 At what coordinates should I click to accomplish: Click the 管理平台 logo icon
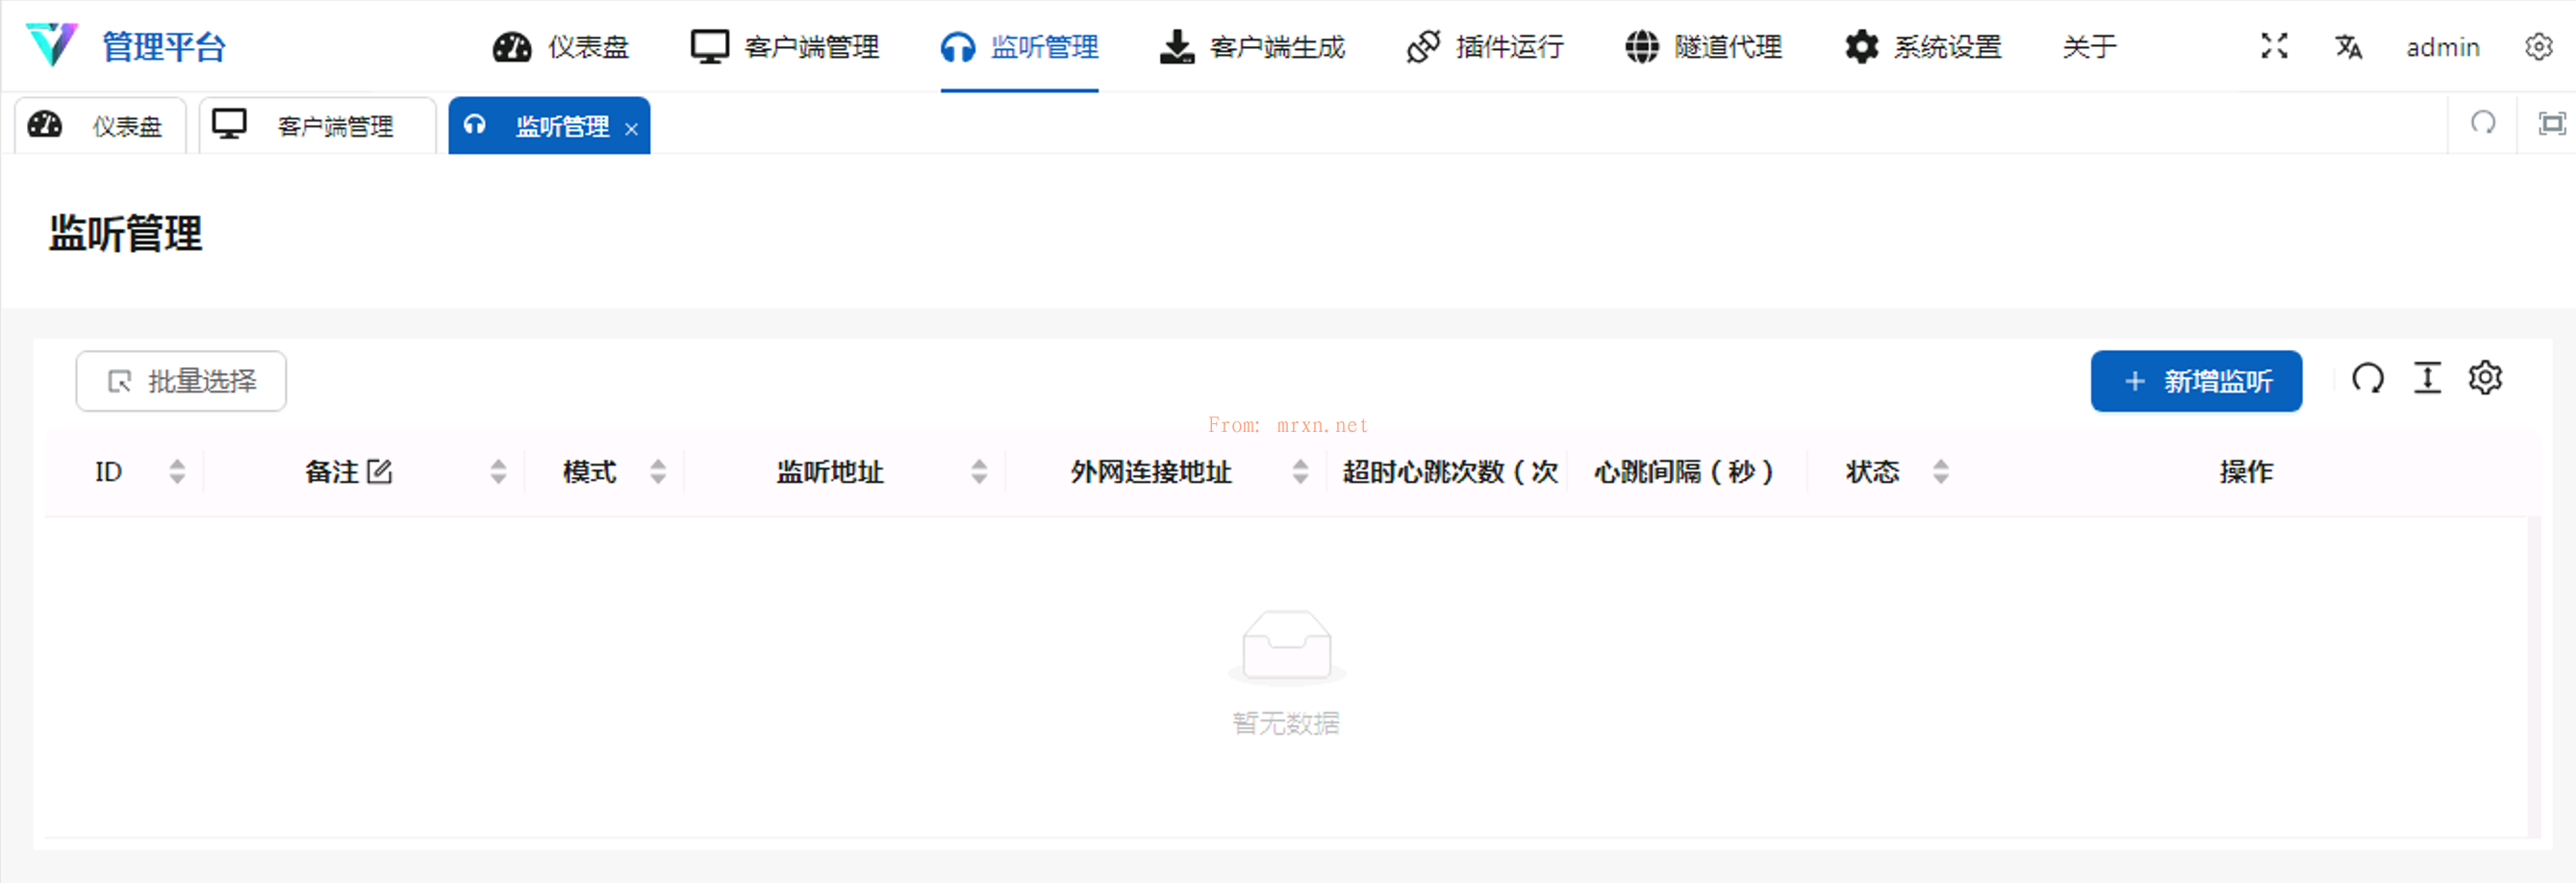coord(52,45)
